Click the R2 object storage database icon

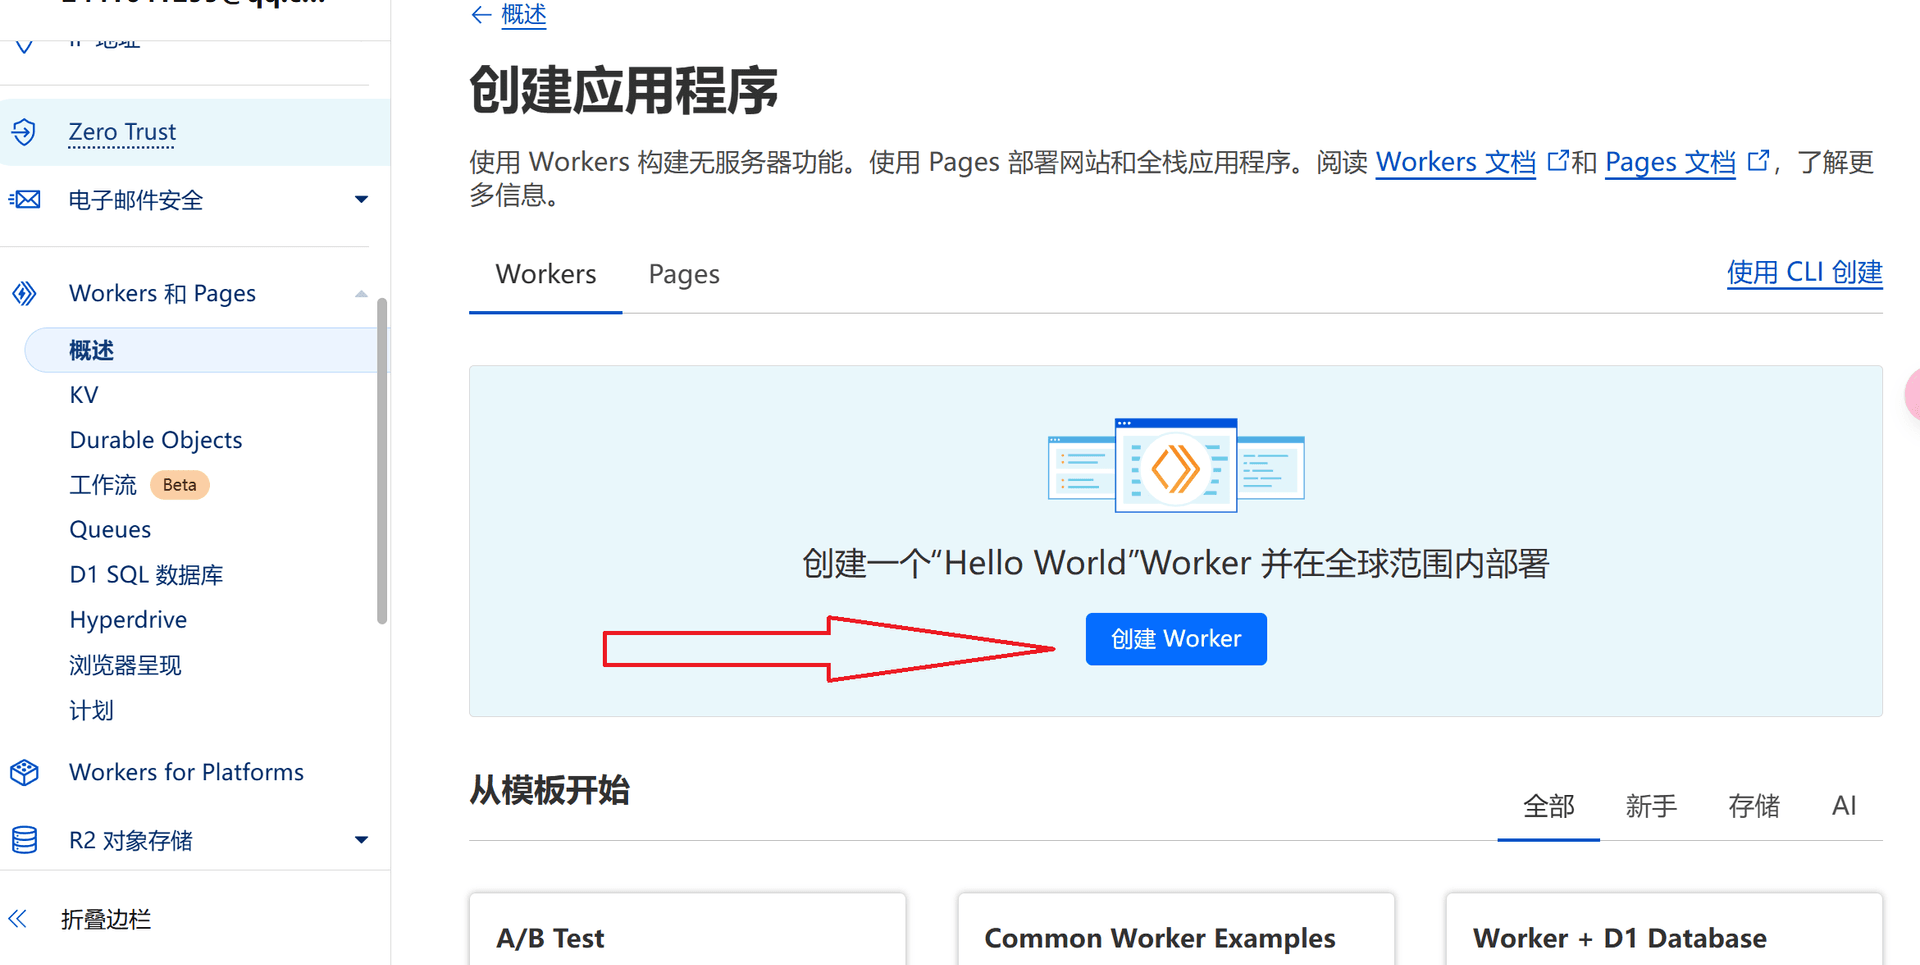pos(24,840)
